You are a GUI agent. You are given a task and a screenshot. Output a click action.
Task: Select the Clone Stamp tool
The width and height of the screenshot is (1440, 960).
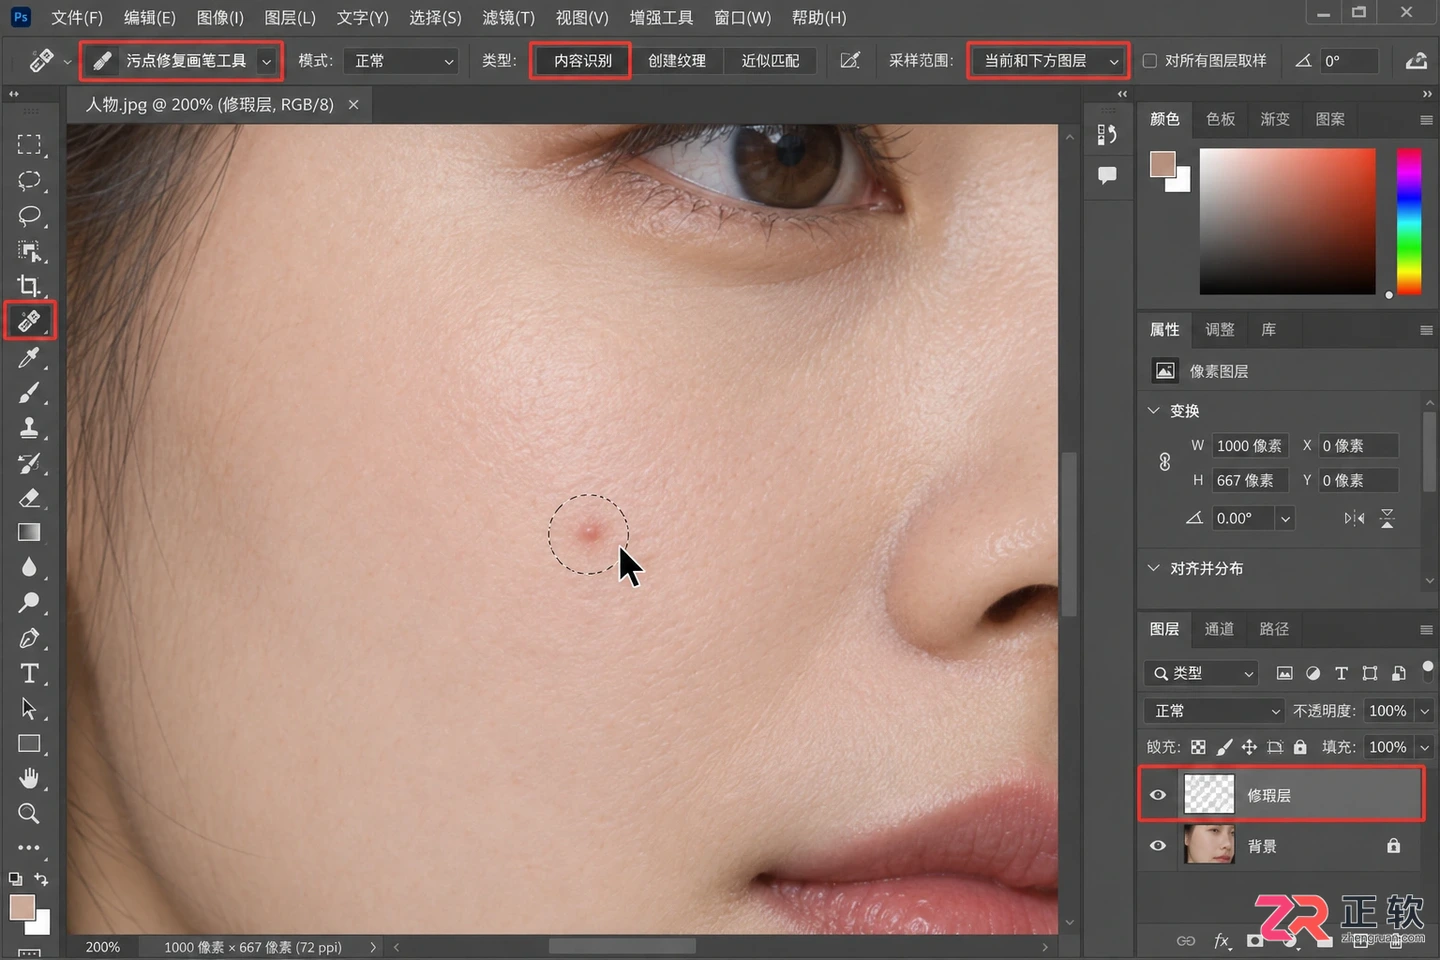point(29,427)
